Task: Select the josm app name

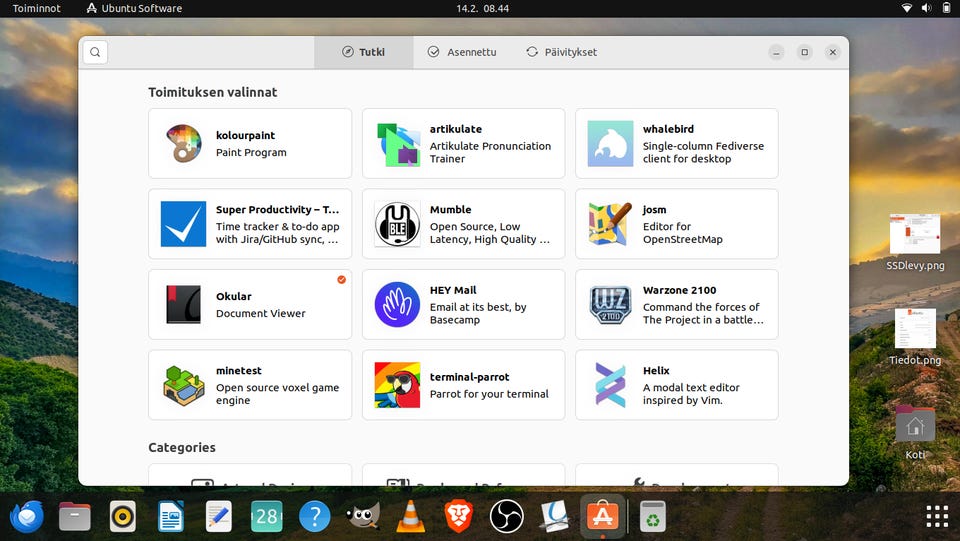Action: point(654,210)
